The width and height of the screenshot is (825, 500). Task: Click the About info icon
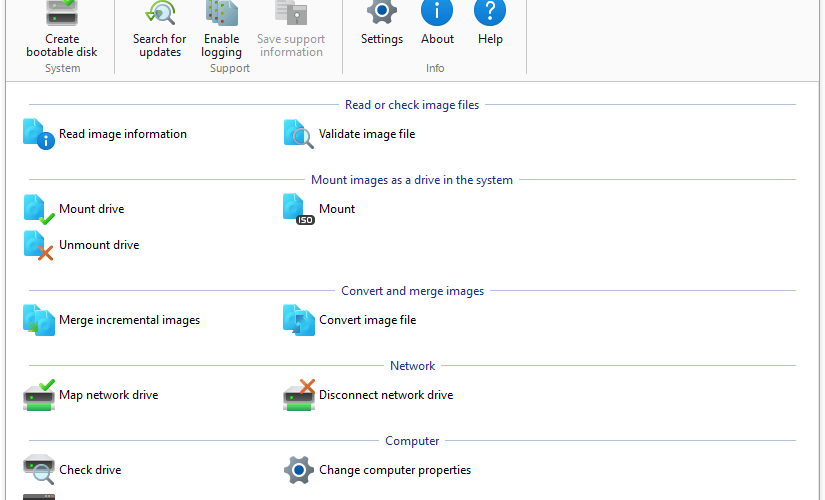(x=437, y=13)
